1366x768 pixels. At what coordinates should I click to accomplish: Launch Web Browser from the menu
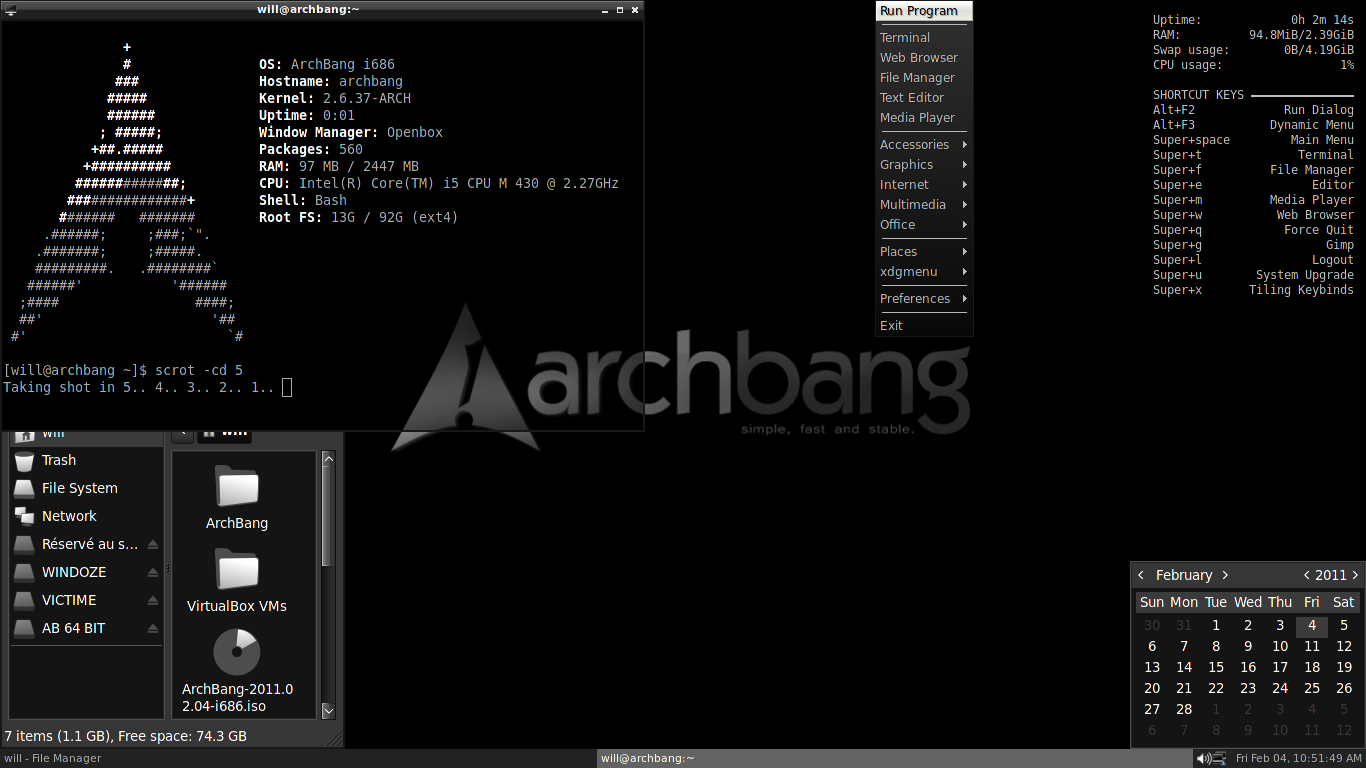click(924, 57)
